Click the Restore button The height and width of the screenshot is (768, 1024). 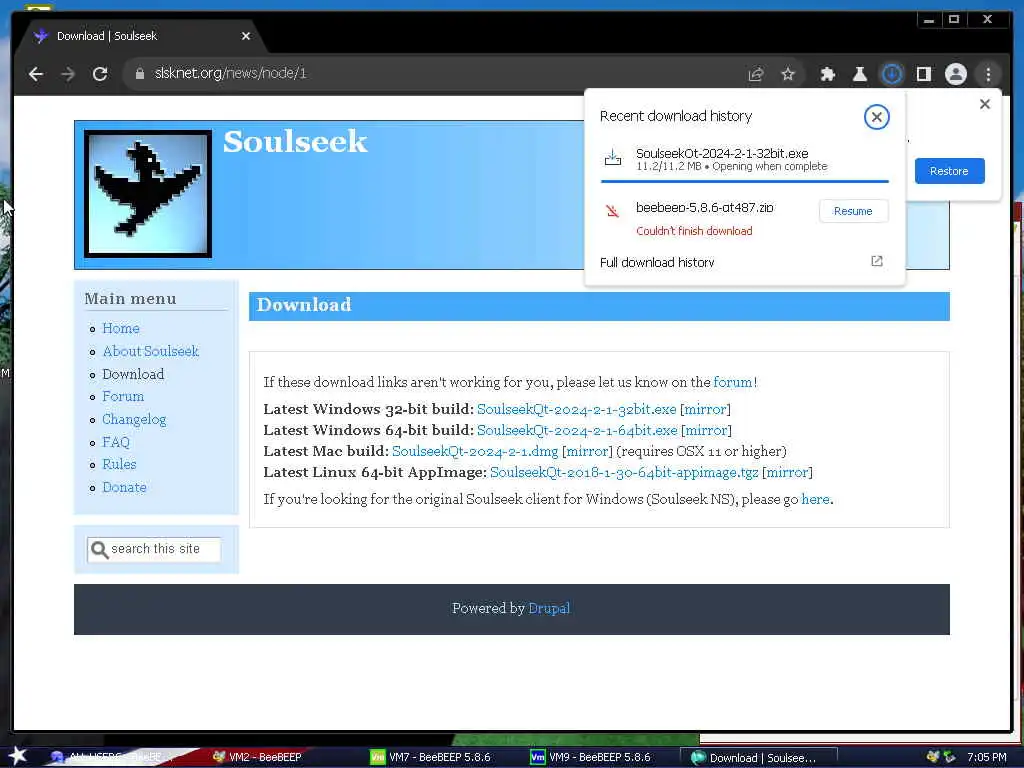coord(949,170)
